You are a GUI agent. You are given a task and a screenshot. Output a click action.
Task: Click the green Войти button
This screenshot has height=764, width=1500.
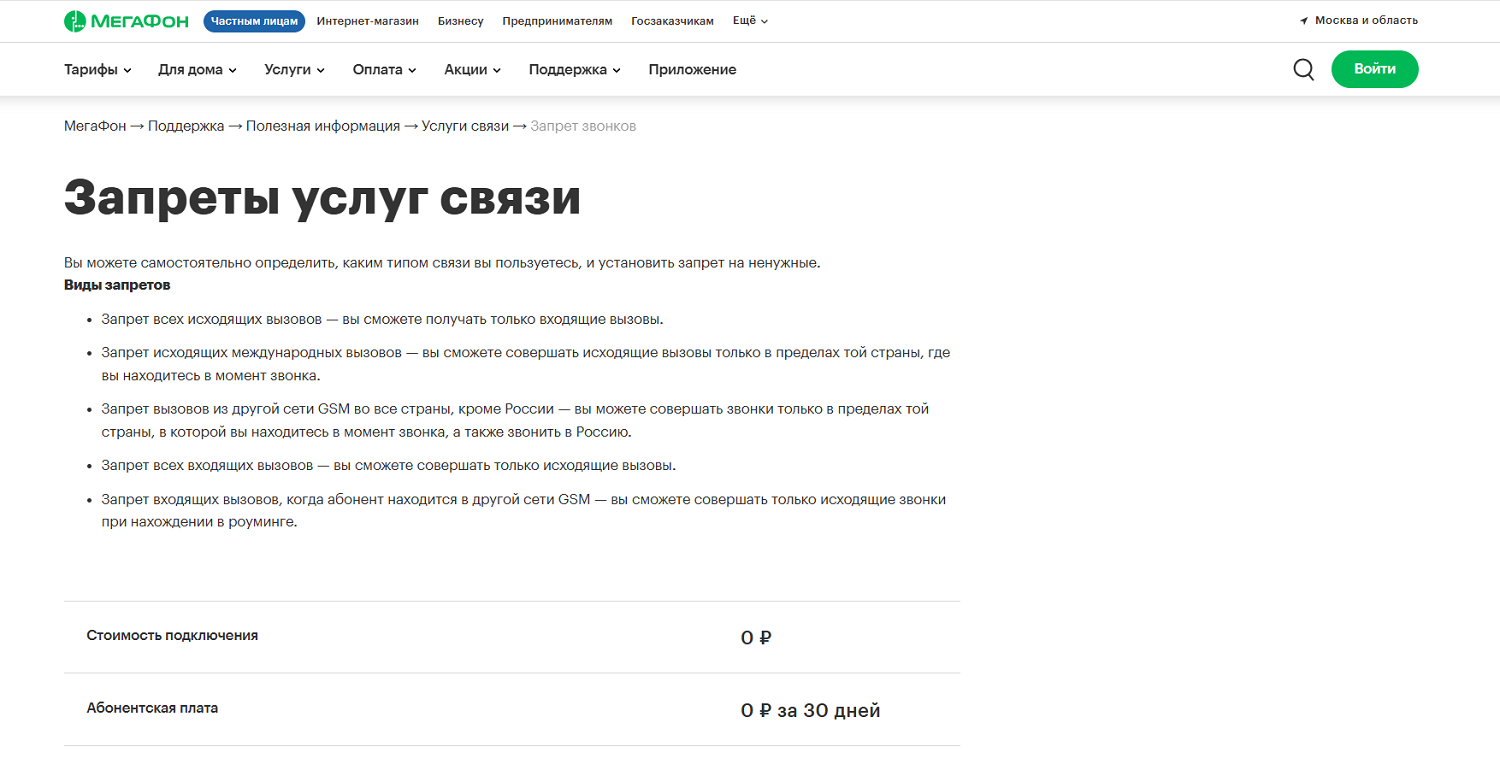point(1375,69)
